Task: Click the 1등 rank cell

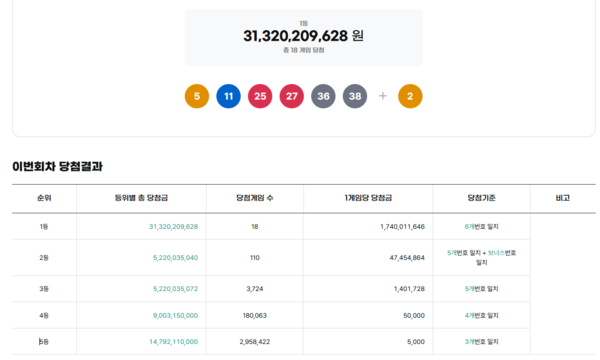Action: (44, 226)
